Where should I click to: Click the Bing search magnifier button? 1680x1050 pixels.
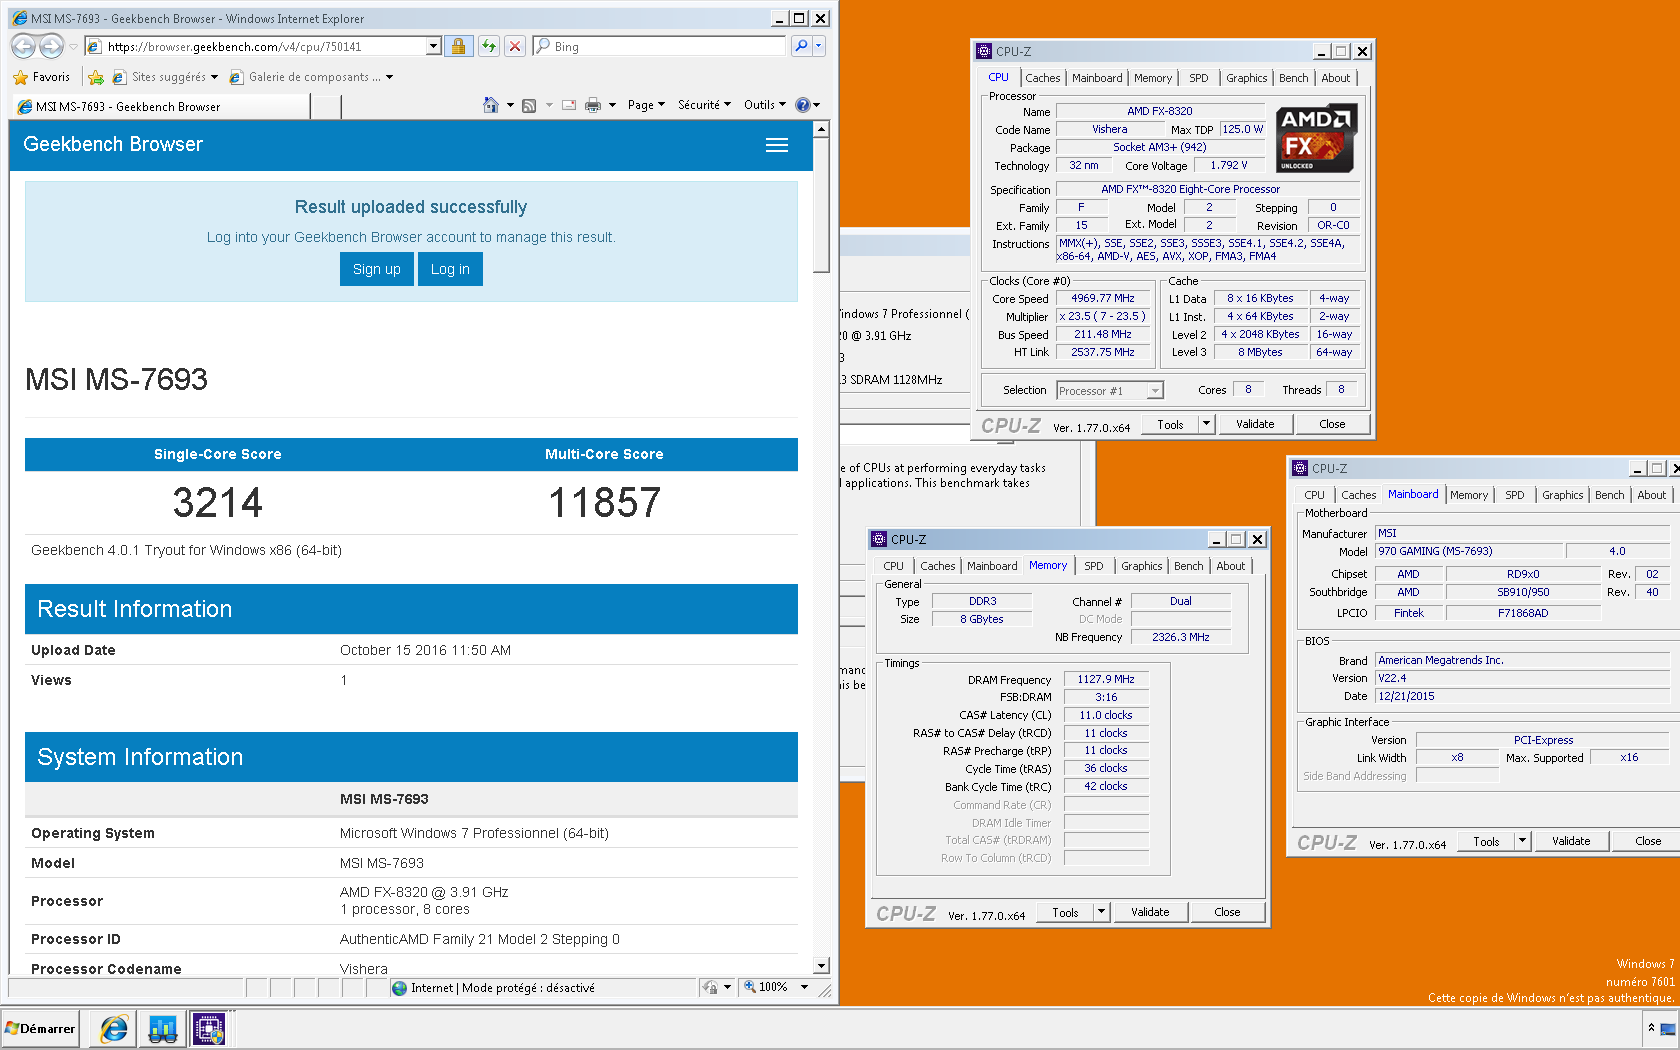800,46
